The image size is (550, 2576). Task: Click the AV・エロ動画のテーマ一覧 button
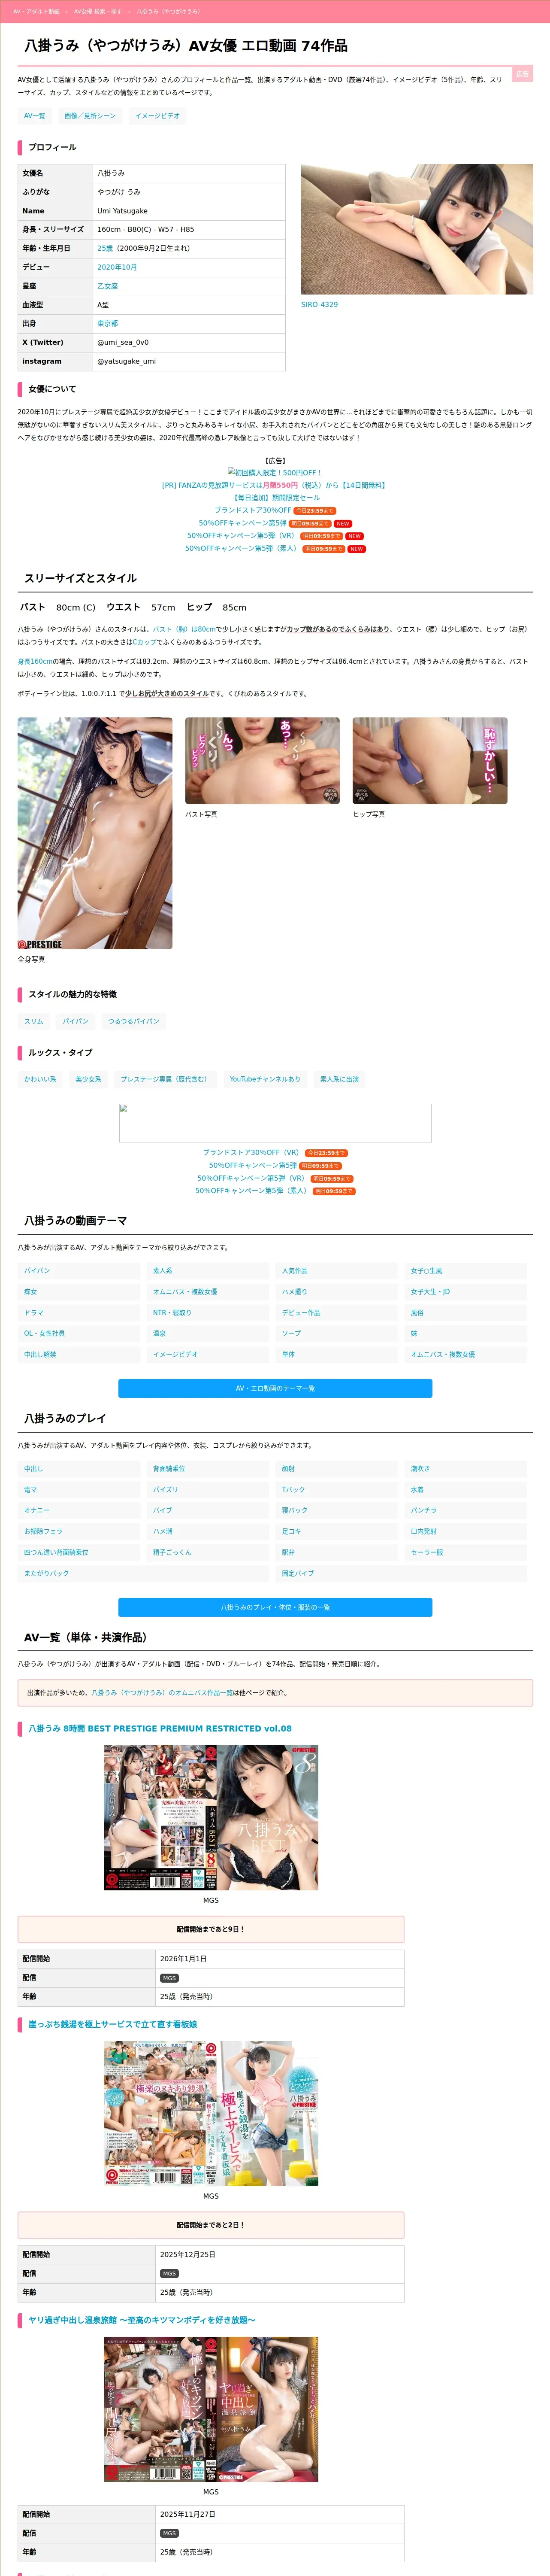coord(275,1388)
